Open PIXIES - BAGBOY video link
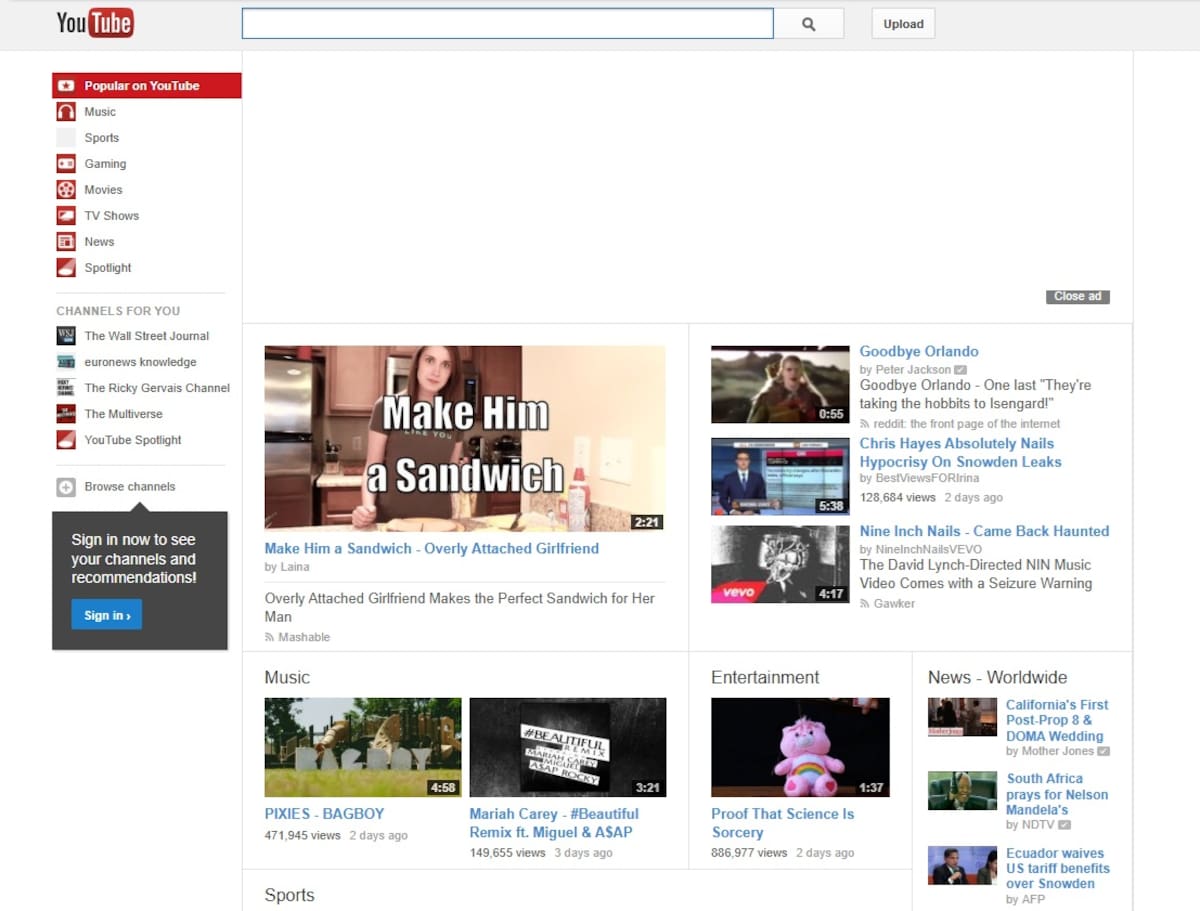This screenshot has width=1200, height=911. (x=324, y=814)
